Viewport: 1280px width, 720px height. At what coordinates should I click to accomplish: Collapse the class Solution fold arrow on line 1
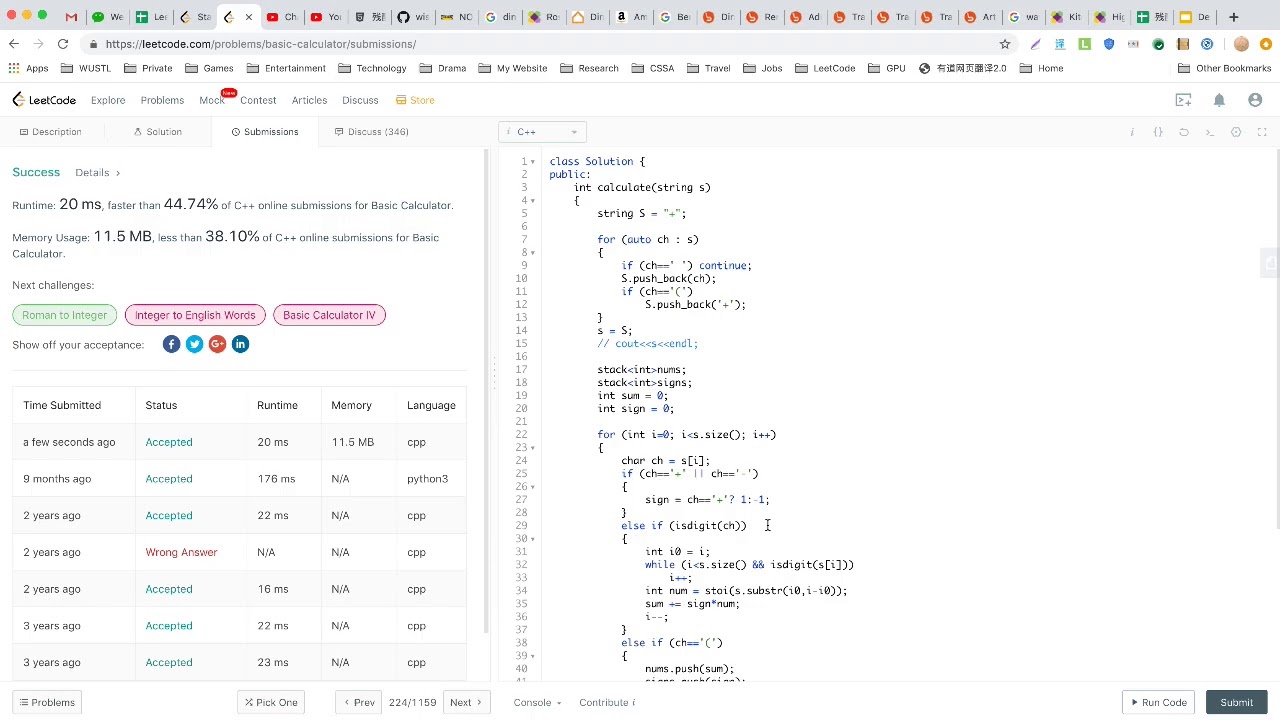(x=533, y=162)
